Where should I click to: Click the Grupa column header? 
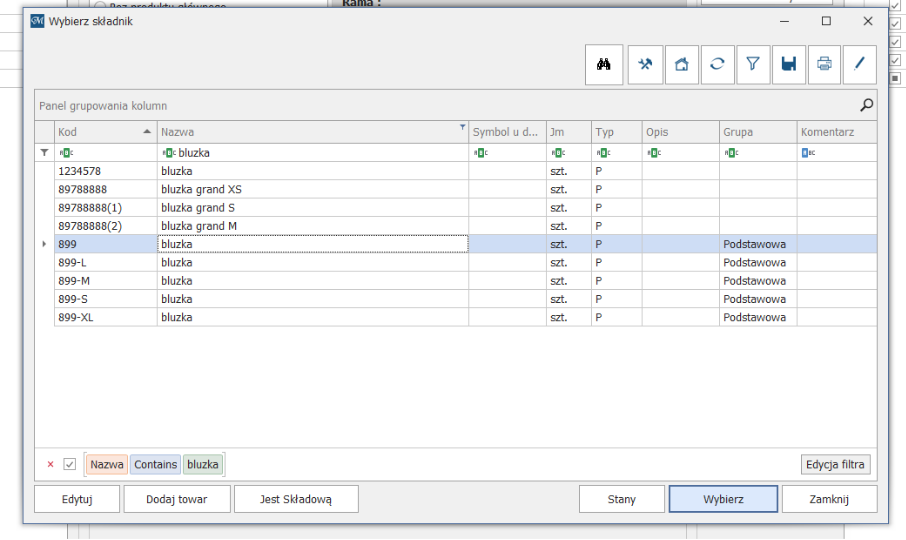pyautogui.click(x=757, y=132)
